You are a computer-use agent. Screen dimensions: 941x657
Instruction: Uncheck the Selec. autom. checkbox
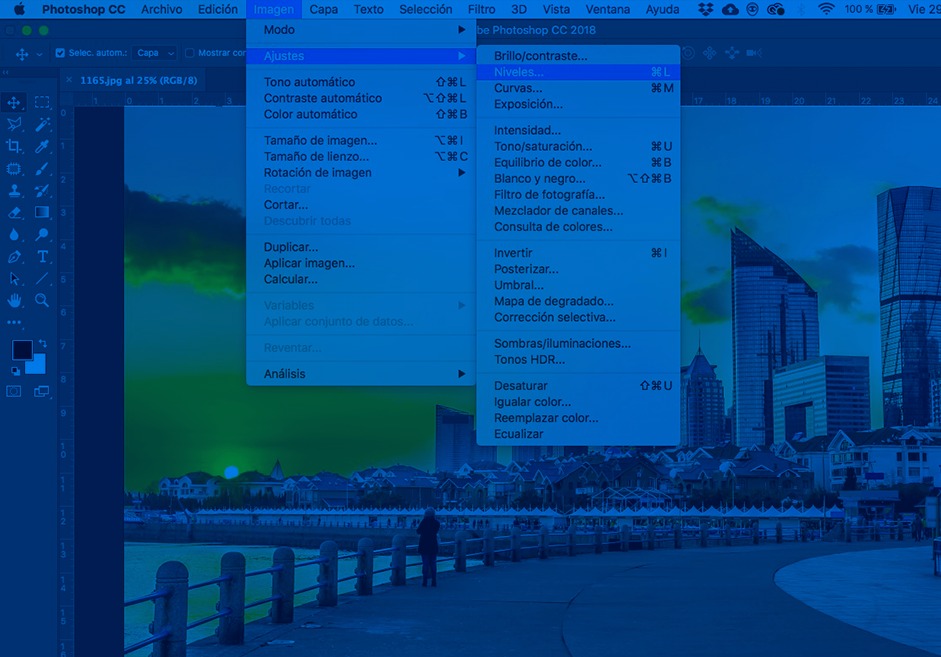coord(60,53)
